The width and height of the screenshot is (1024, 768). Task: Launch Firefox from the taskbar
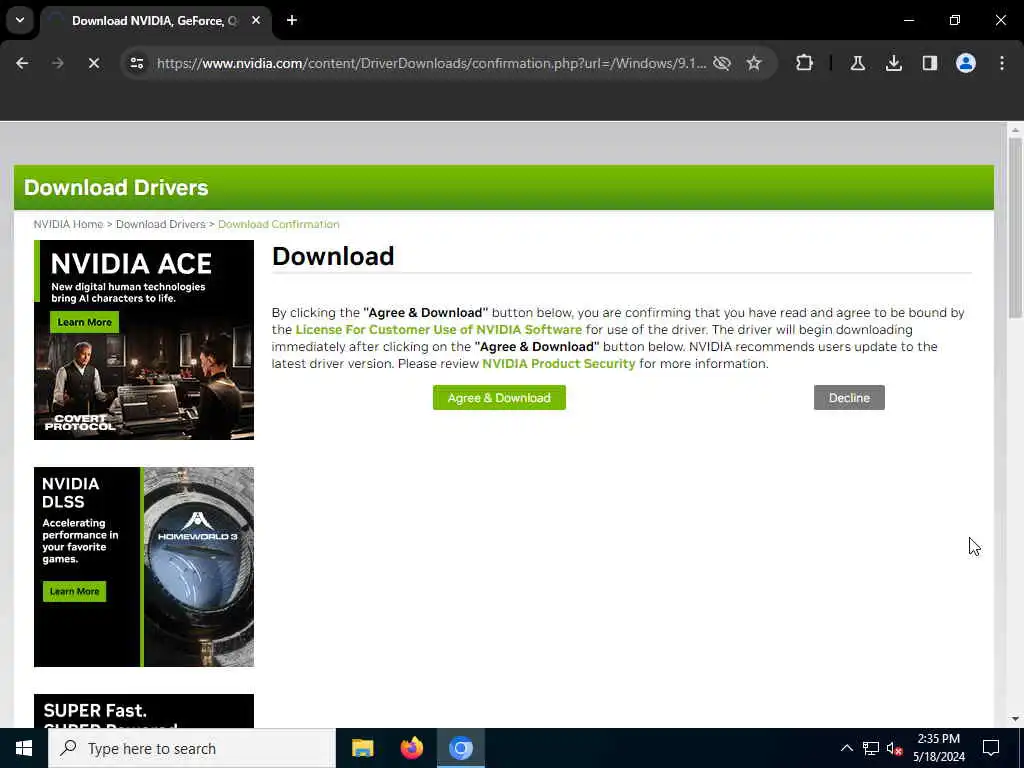[x=411, y=748]
